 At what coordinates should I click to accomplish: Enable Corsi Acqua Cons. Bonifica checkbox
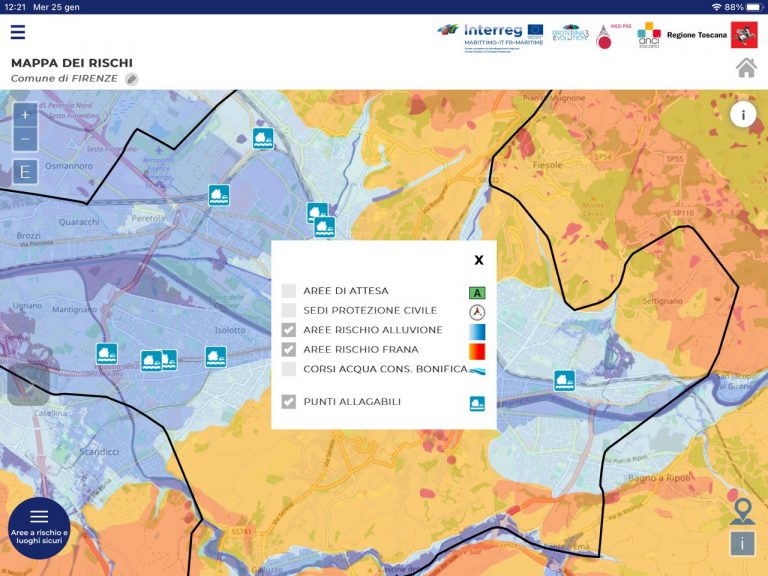click(289, 369)
